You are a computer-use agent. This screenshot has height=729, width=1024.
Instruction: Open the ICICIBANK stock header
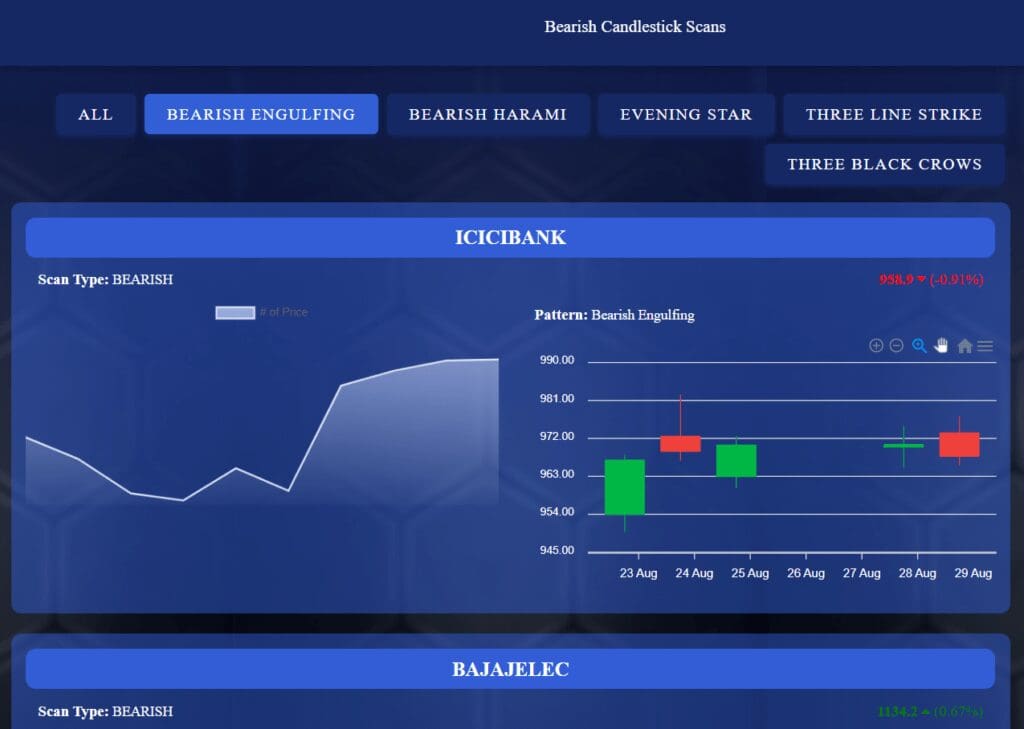[510, 237]
